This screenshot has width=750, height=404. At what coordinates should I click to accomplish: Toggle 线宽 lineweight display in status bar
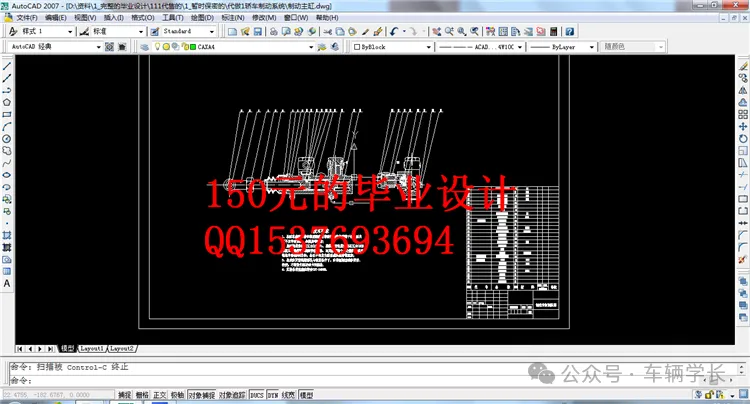[x=289, y=395]
